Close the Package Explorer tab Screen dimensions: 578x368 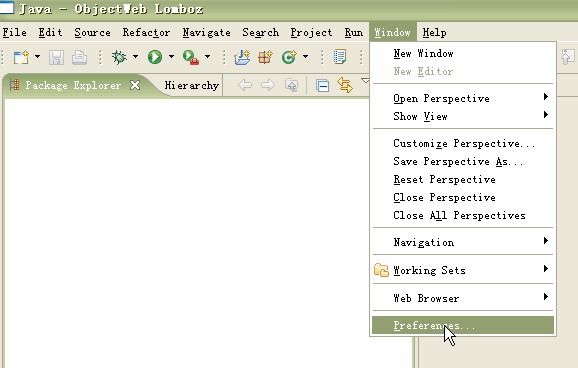click(135, 85)
